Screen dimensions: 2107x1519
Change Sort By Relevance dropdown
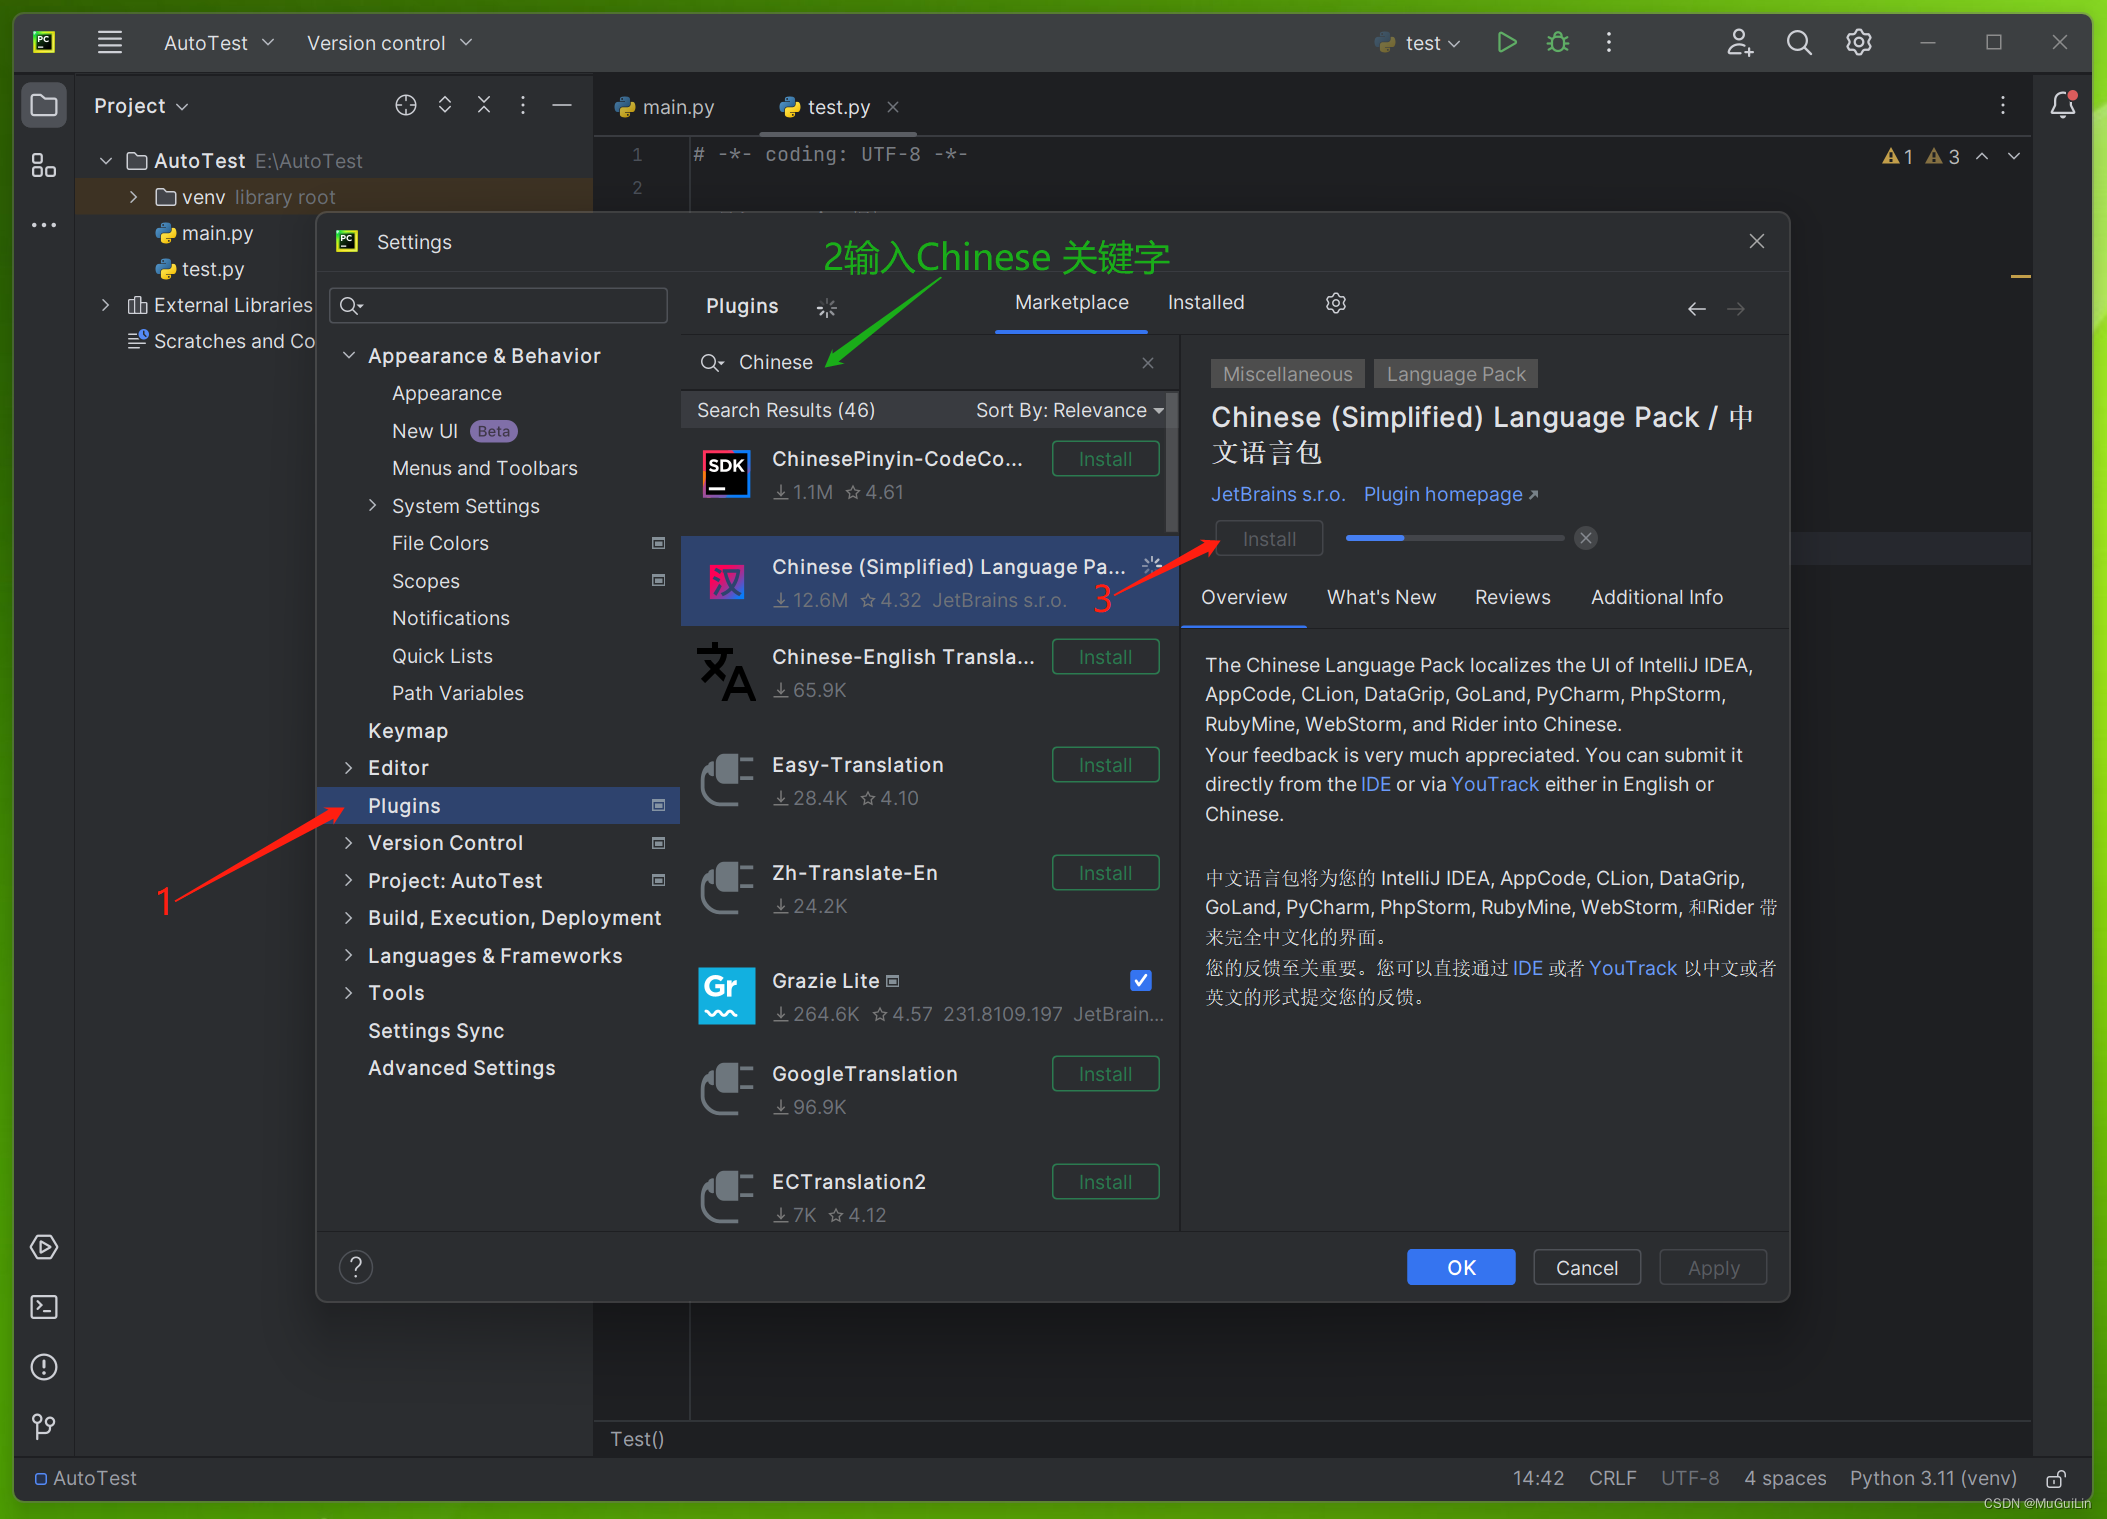[x=1069, y=410]
